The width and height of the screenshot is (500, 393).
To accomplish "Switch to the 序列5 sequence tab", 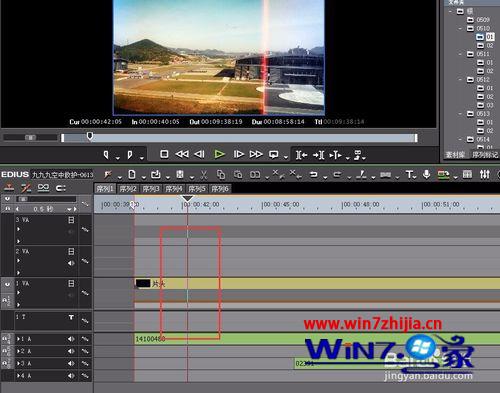I will click(x=197, y=189).
